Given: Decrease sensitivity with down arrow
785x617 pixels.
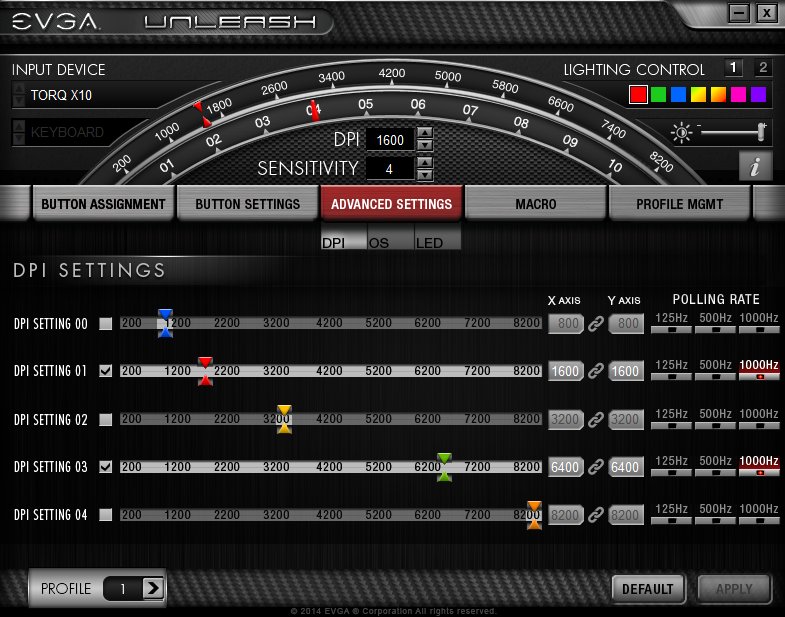Looking at the screenshot, I should [425, 175].
